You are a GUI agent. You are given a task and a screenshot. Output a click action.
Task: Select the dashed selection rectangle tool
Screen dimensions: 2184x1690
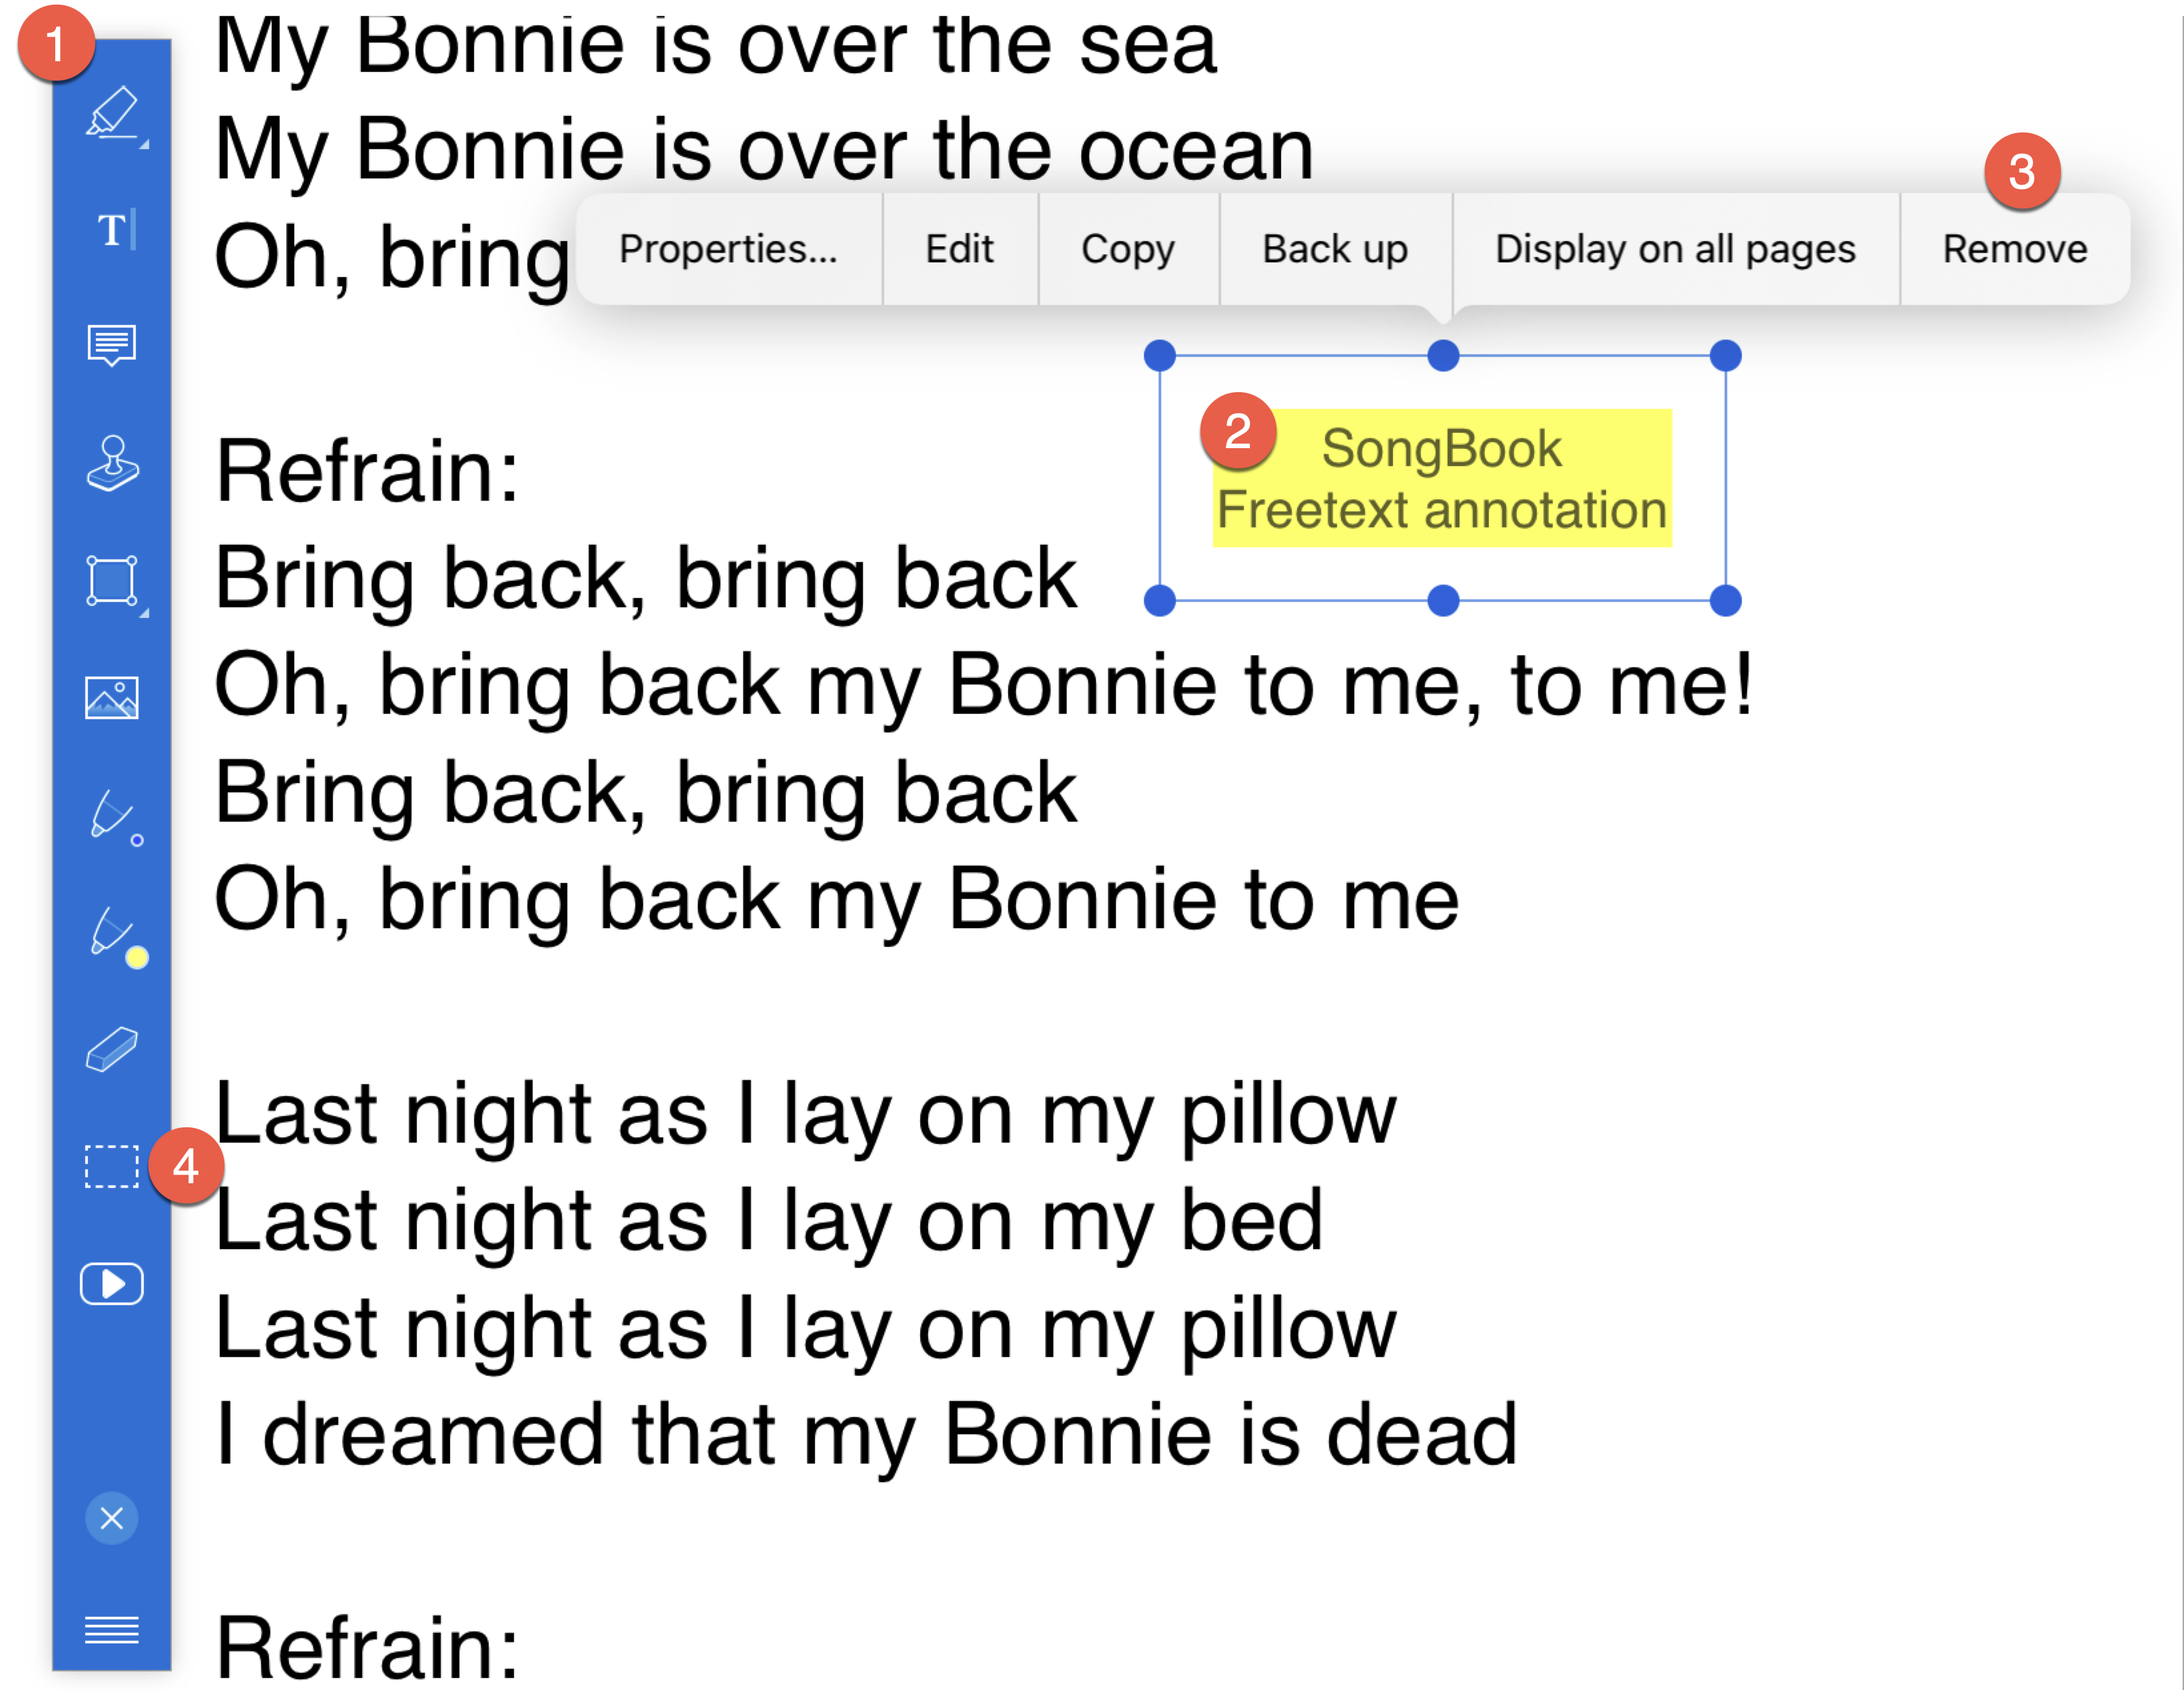pos(111,1166)
